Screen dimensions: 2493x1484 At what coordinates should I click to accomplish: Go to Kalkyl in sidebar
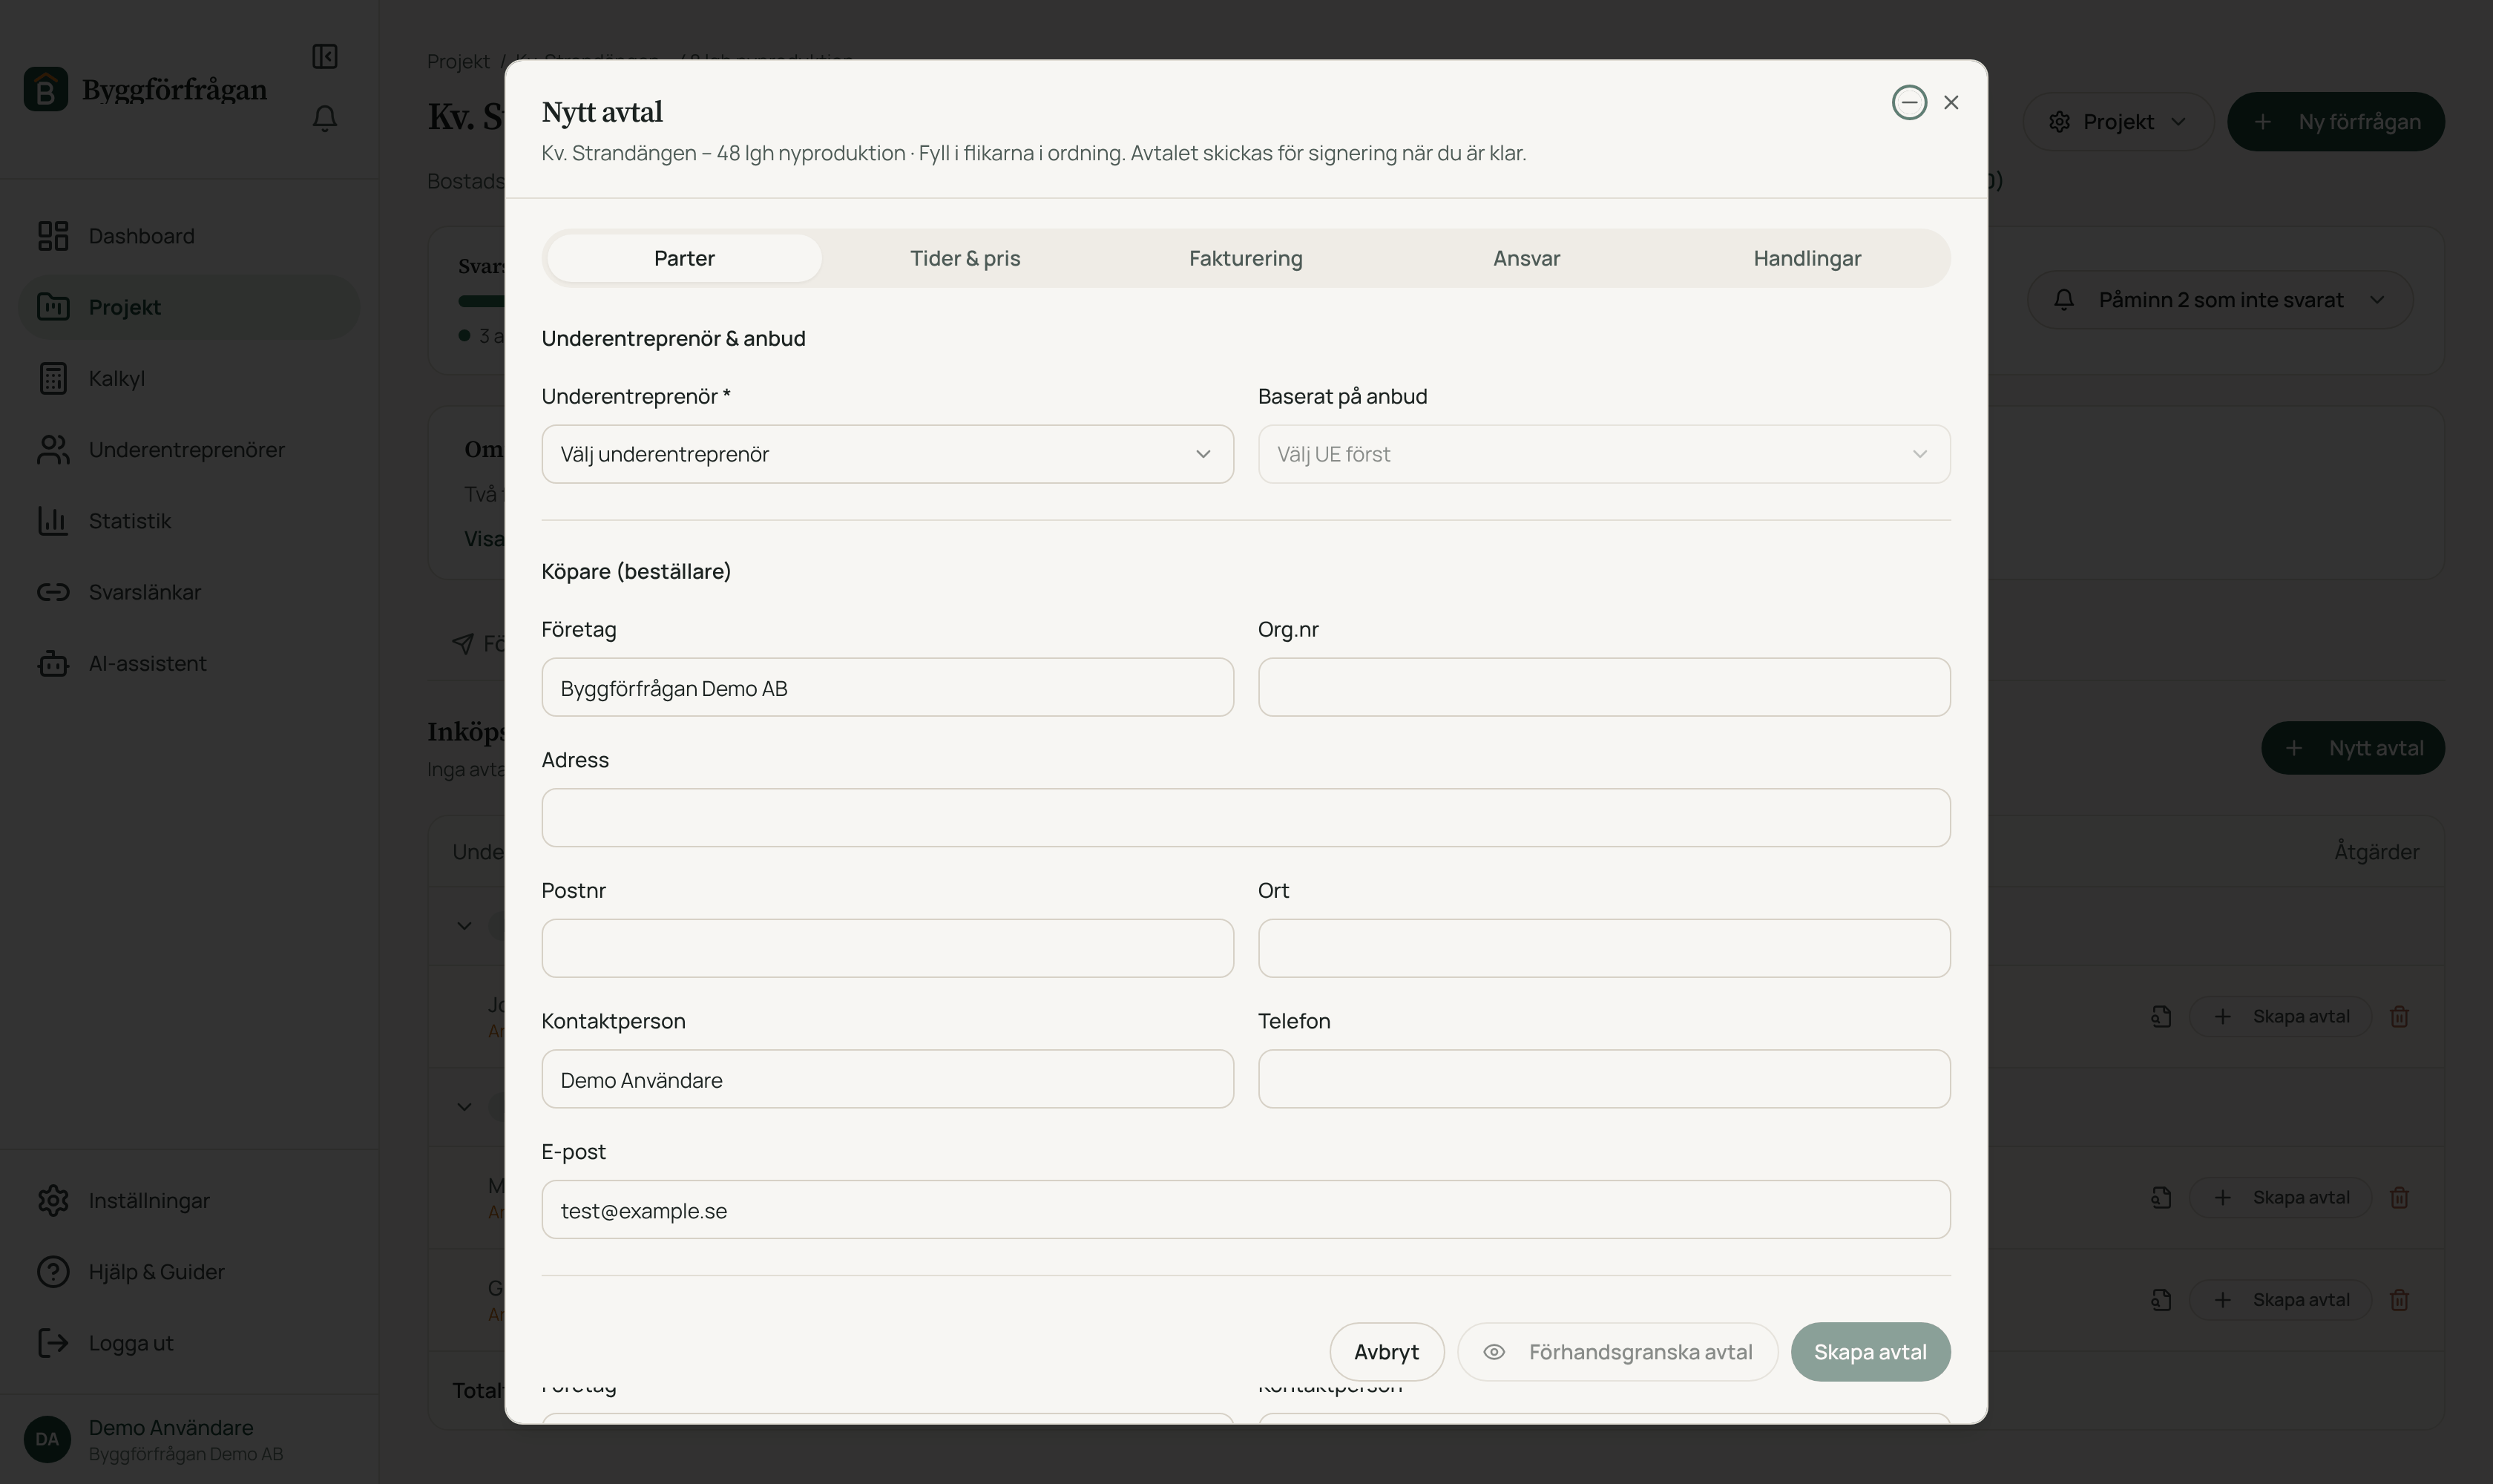pos(189,378)
